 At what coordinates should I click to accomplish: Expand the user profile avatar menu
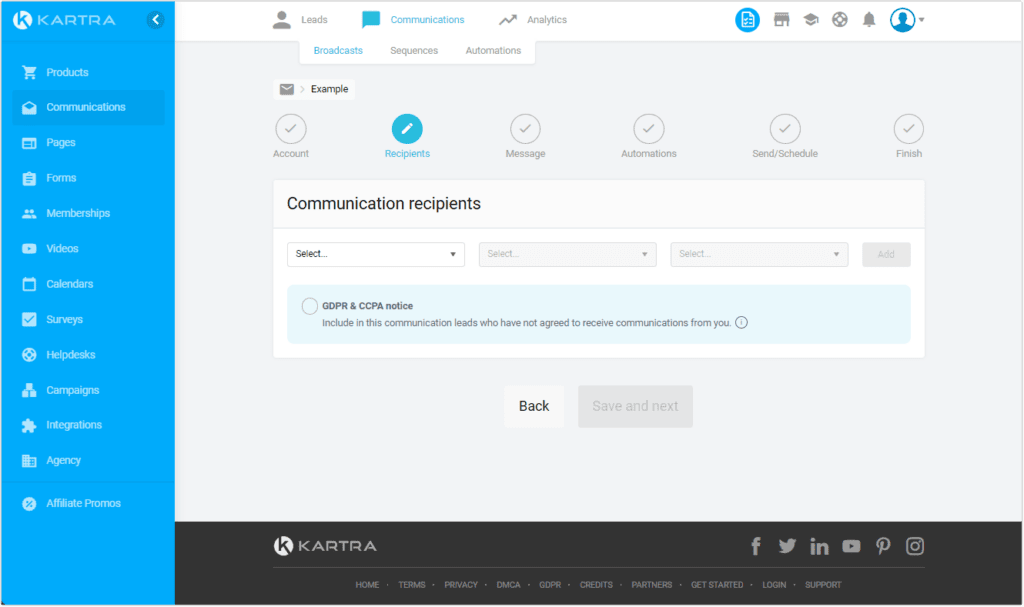click(906, 20)
